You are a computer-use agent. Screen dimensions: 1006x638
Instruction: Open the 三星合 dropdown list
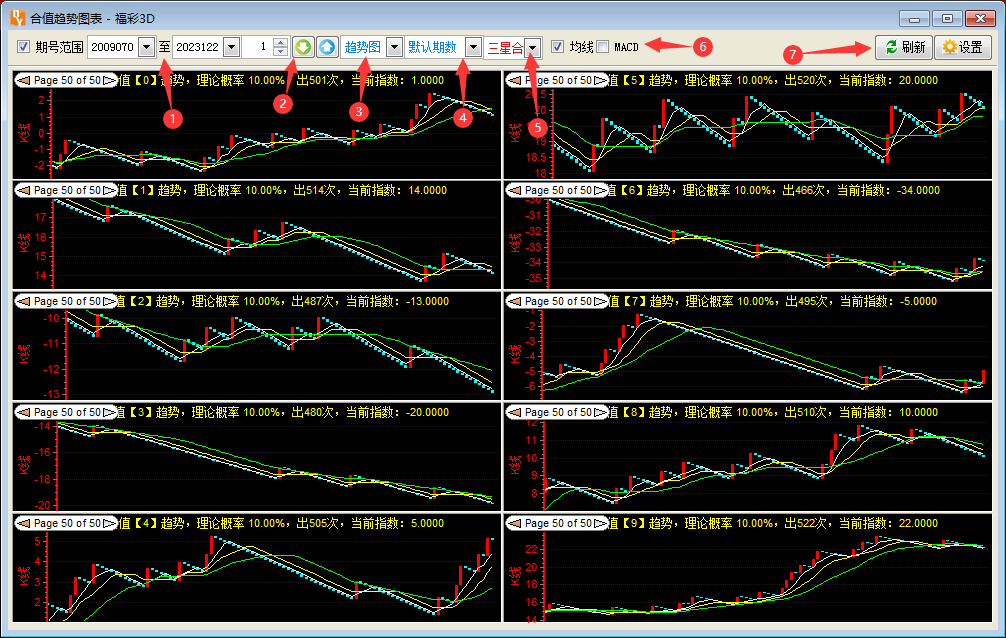click(x=534, y=47)
